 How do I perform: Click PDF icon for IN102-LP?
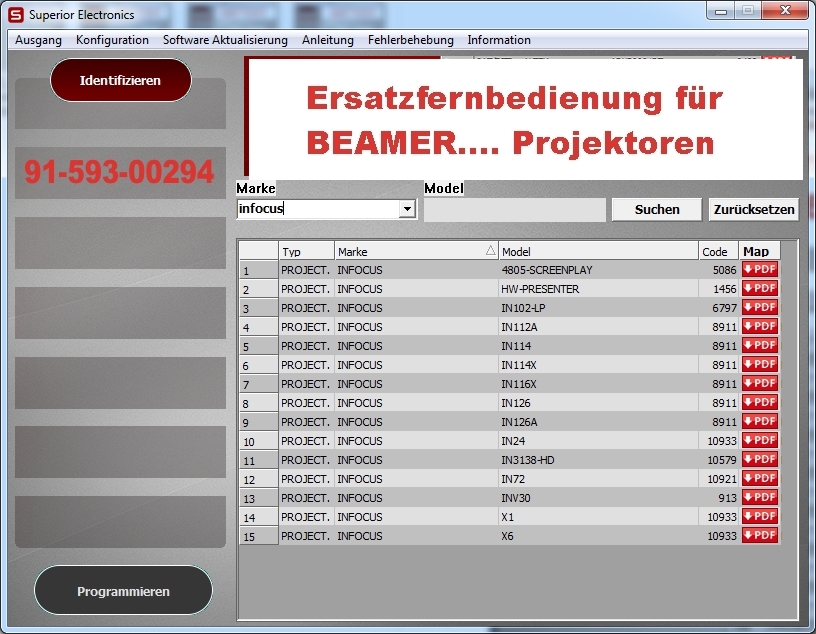759,307
